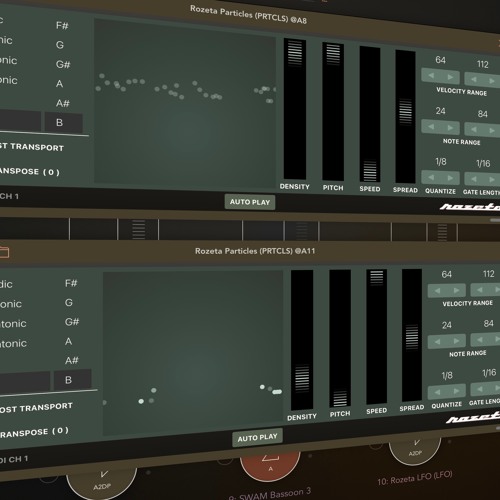Select root note A in the A11 window
This screenshot has height=500, width=500.
tap(69, 341)
